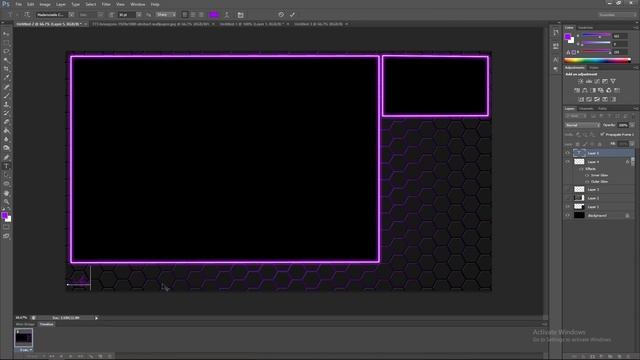
Task: Switch to the Swatches tab
Action: pyautogui.click(x=585, y=28)
